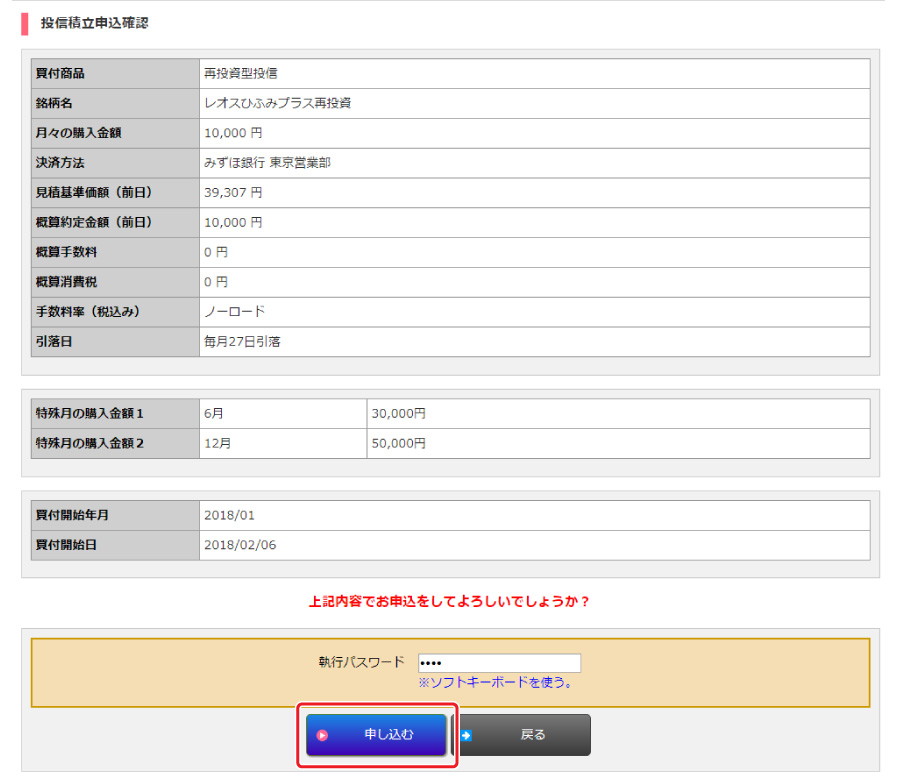Select the 執行パスワード label
Screen dimensions: 900x772
362,662
